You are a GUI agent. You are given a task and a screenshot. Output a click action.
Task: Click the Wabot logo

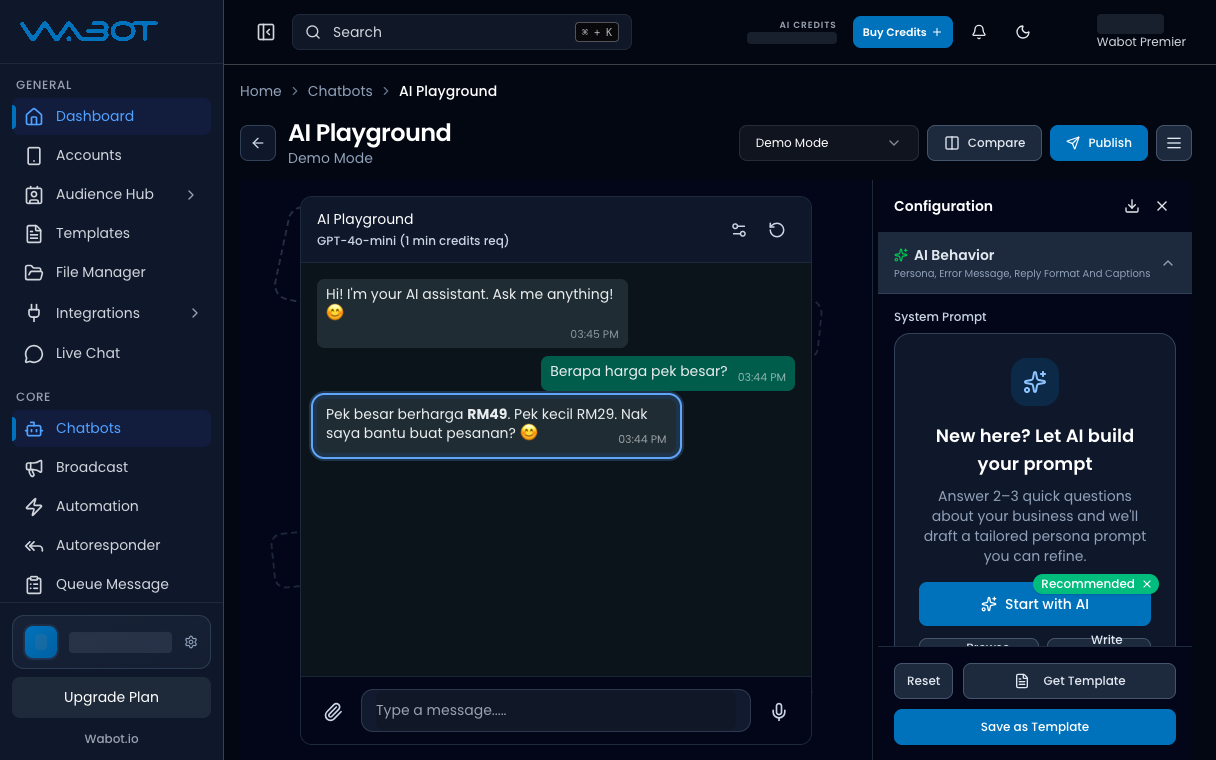pos(88,31)
